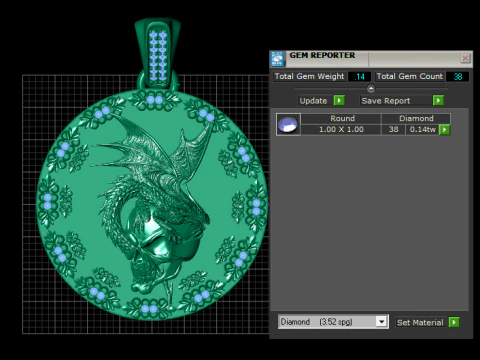Screen dimensions: 480x360
Task: Click the Total Gem Weight label
Action: 309,76
